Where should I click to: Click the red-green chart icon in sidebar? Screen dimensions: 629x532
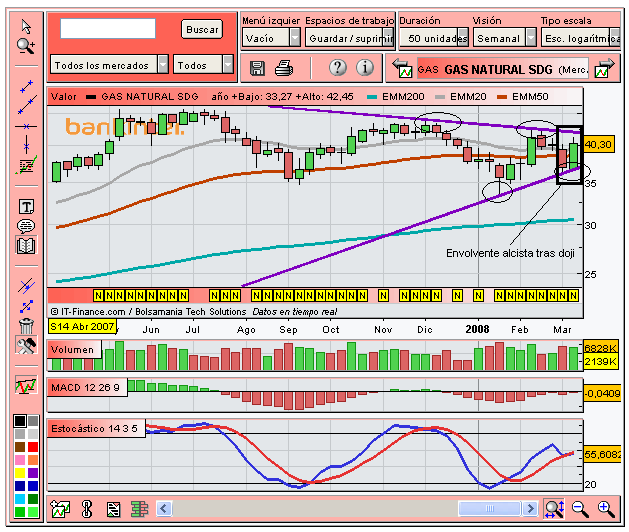tap(26, 385)
